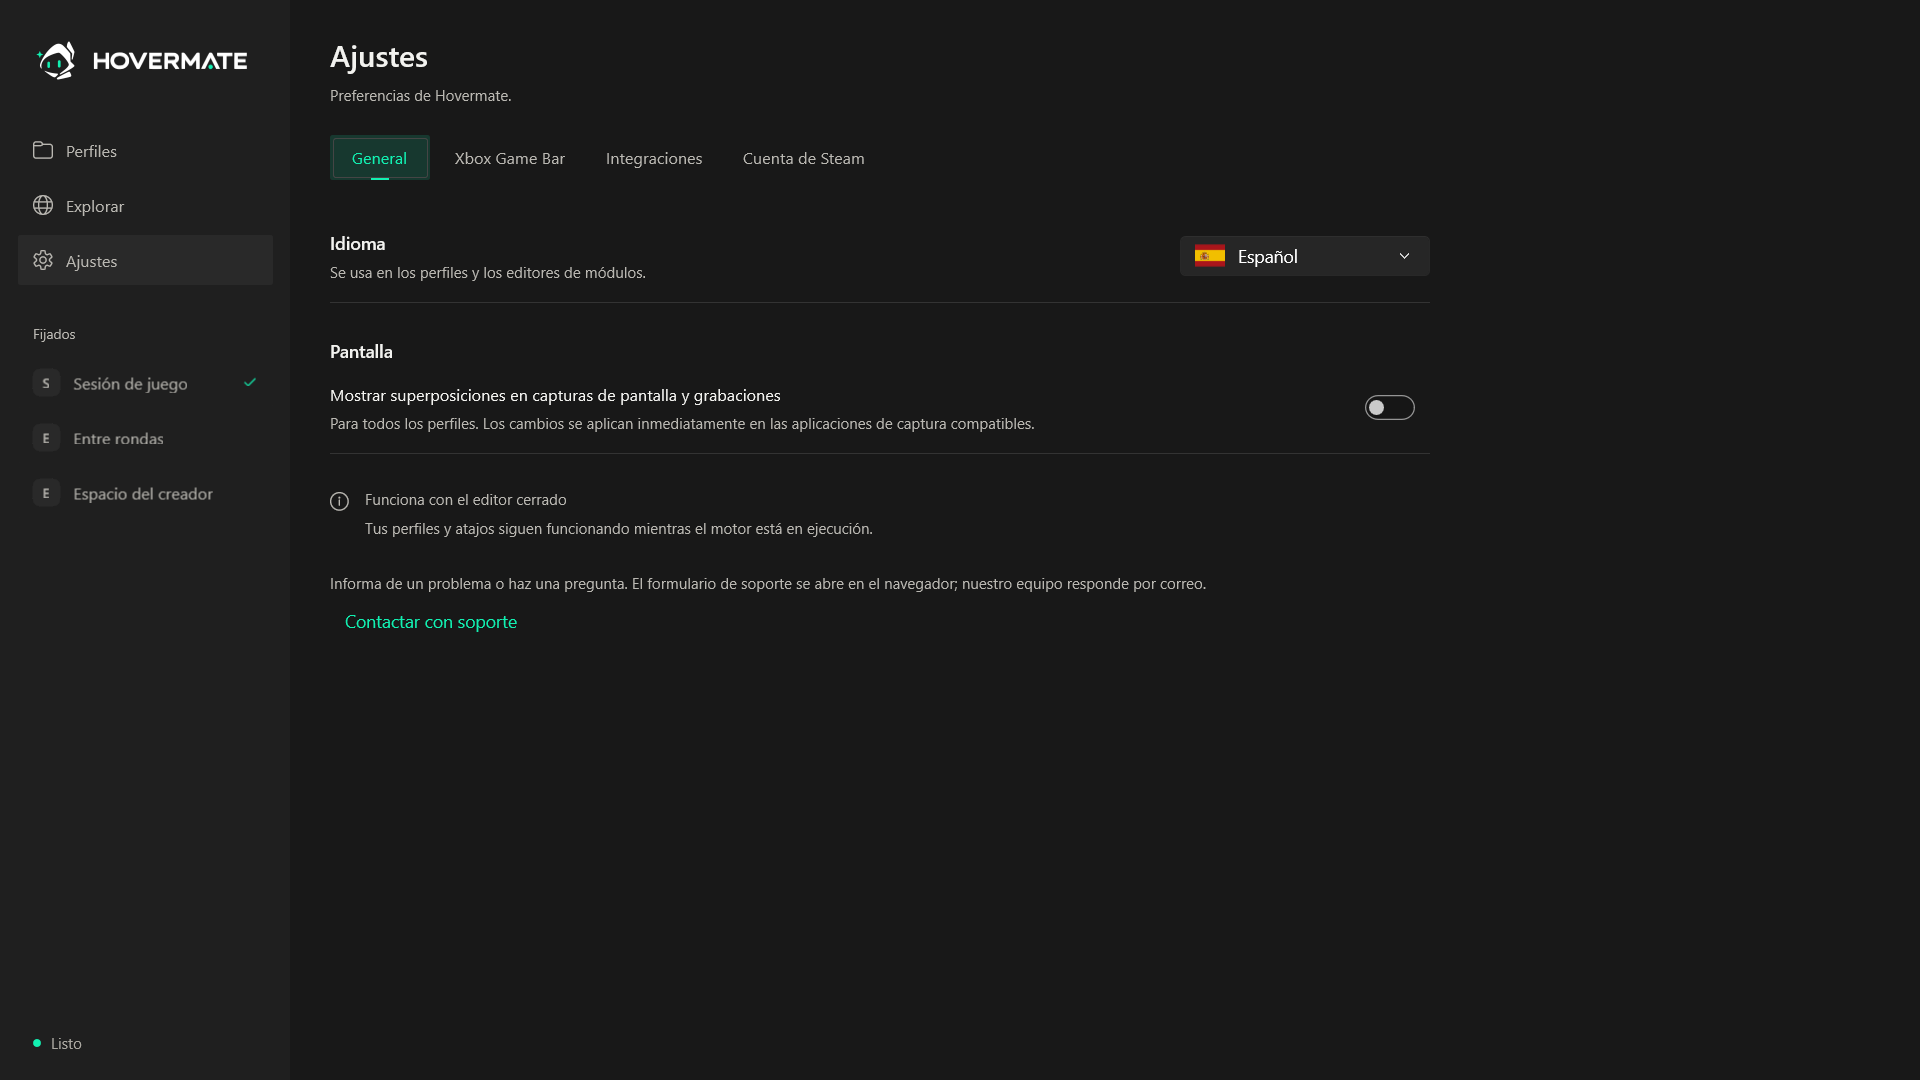Click the Preferencias de Hovermate subtitle
Image resolution: width=1920 pixels, height=1080 pixels.
(x=421, y=95)
